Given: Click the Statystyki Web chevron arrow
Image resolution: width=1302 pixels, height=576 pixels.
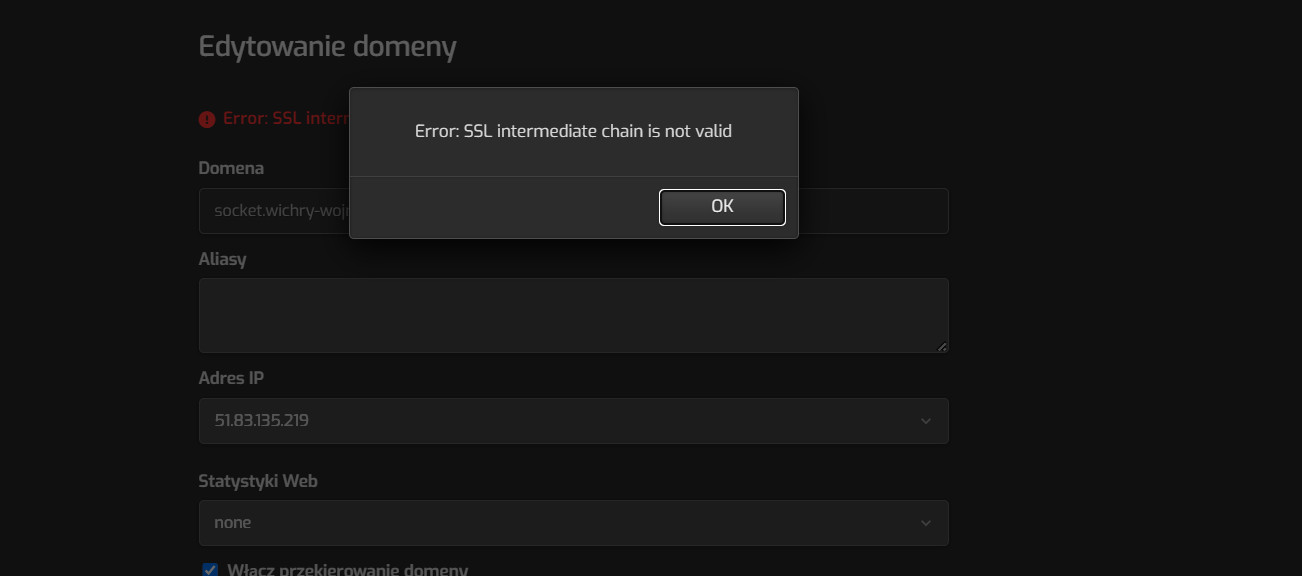Looking at the screenshot, I should pos(925,523).
